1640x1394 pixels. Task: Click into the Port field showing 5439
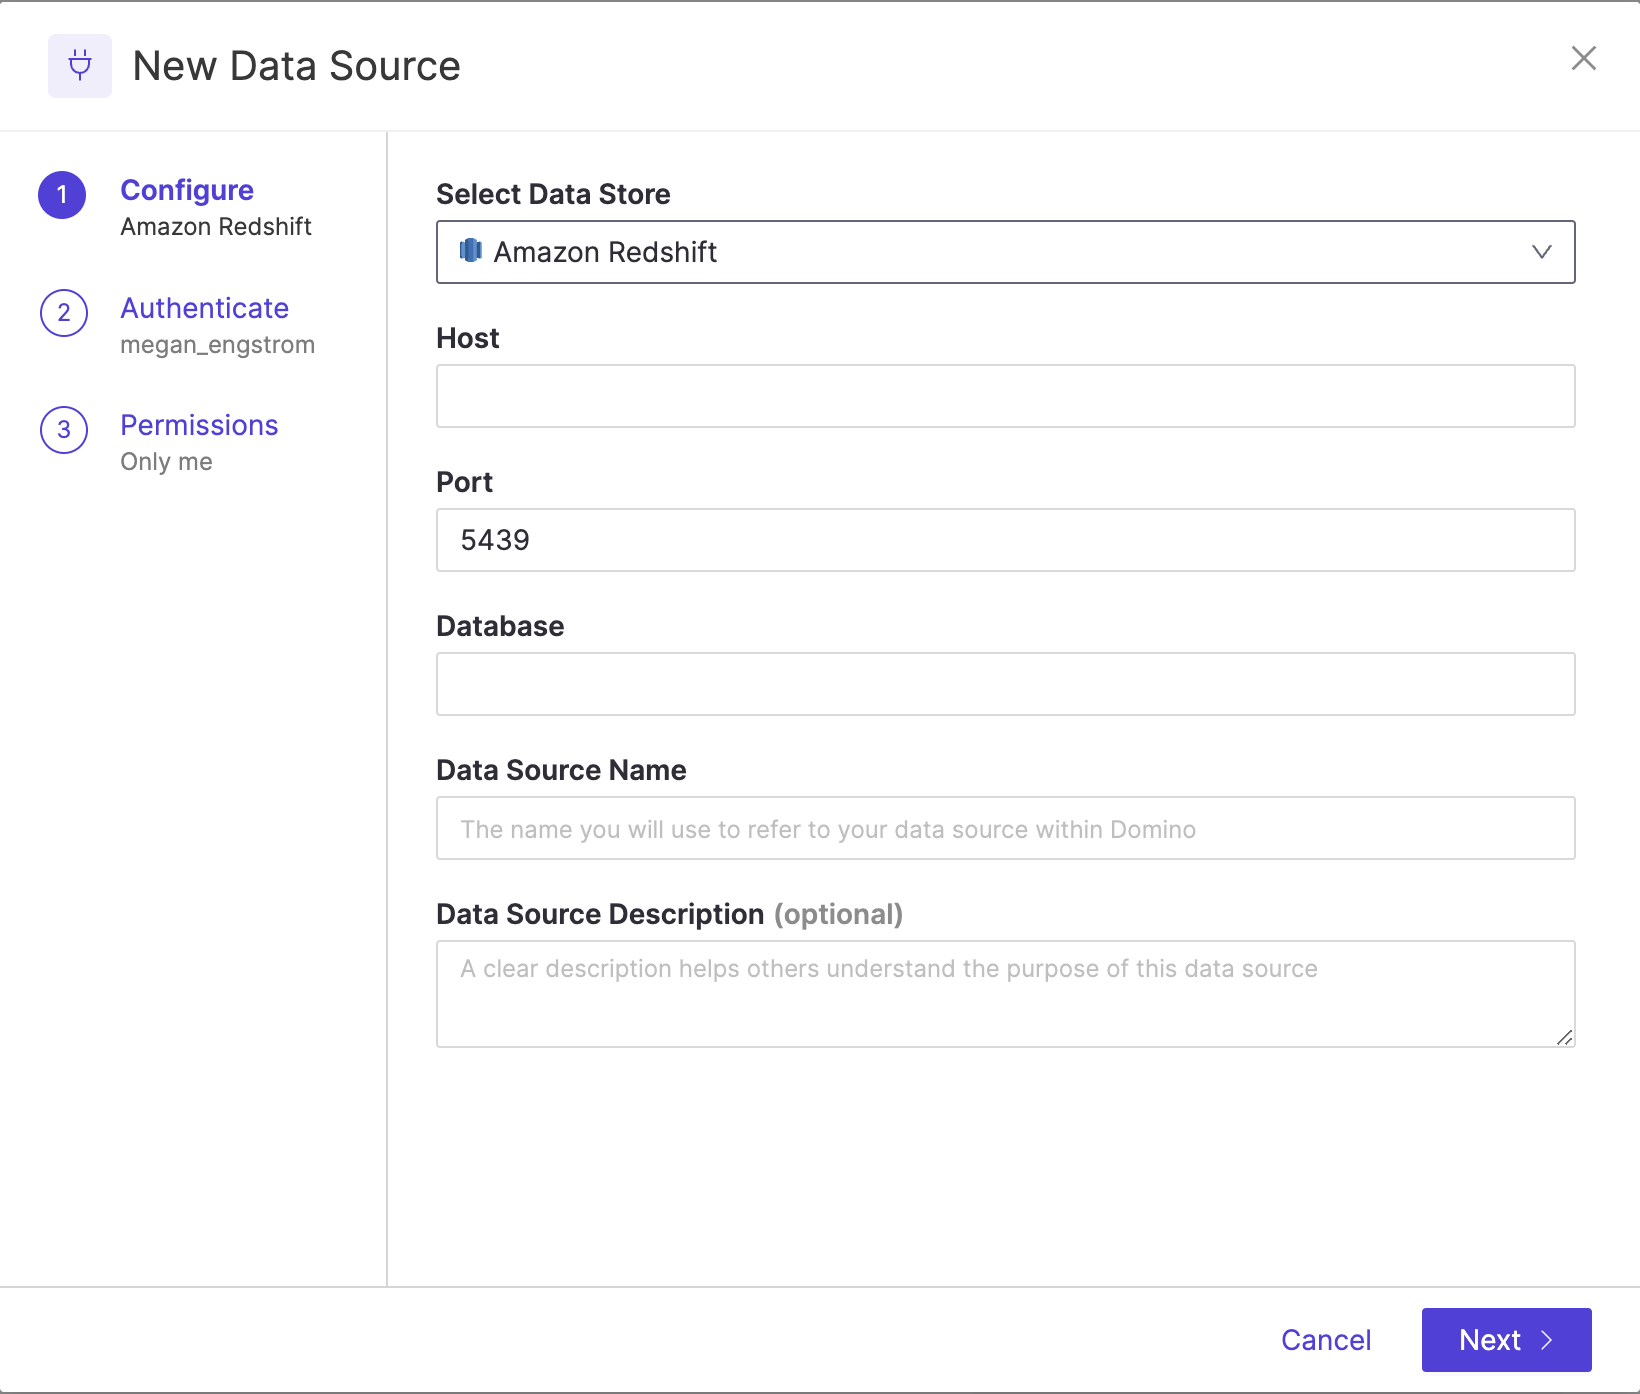point(1006,540)
